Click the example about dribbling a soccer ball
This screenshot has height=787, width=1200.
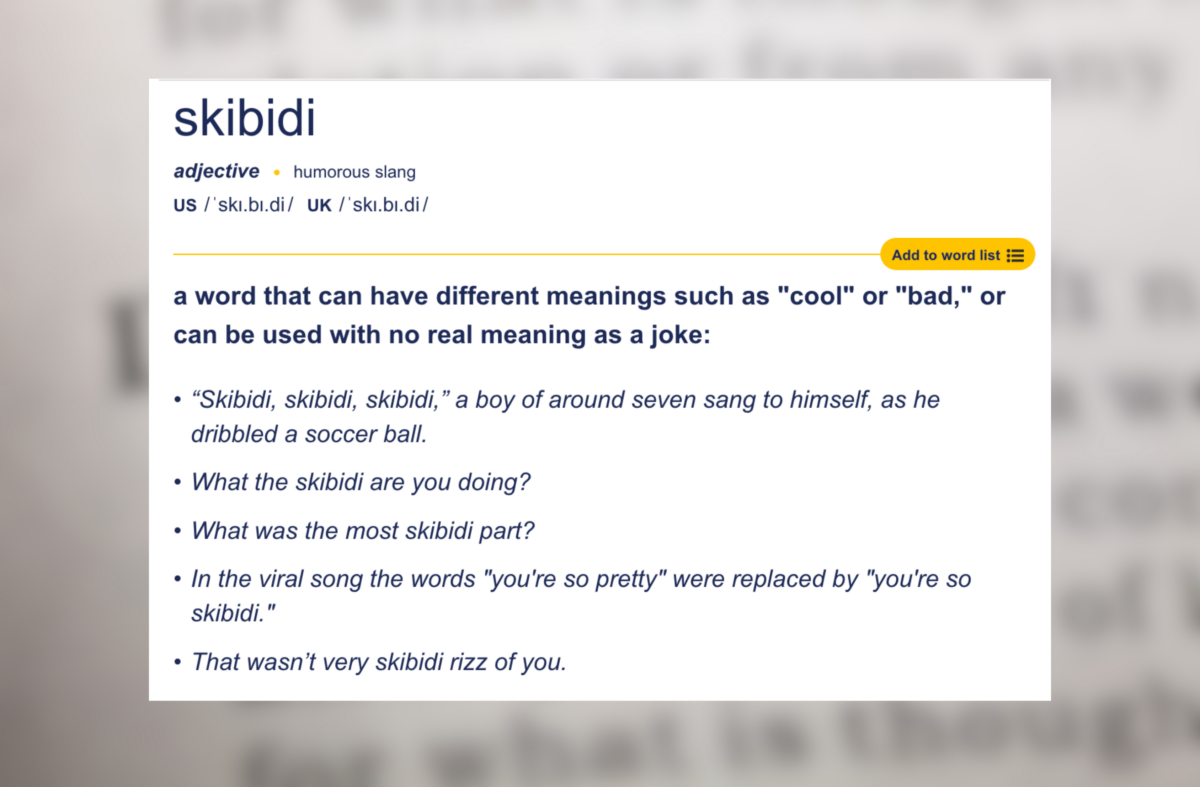[x=565, y=417]
